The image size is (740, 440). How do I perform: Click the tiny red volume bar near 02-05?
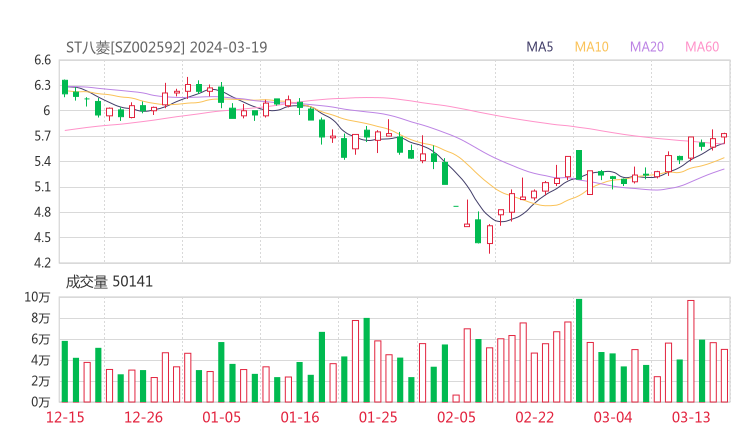(456, 398)
